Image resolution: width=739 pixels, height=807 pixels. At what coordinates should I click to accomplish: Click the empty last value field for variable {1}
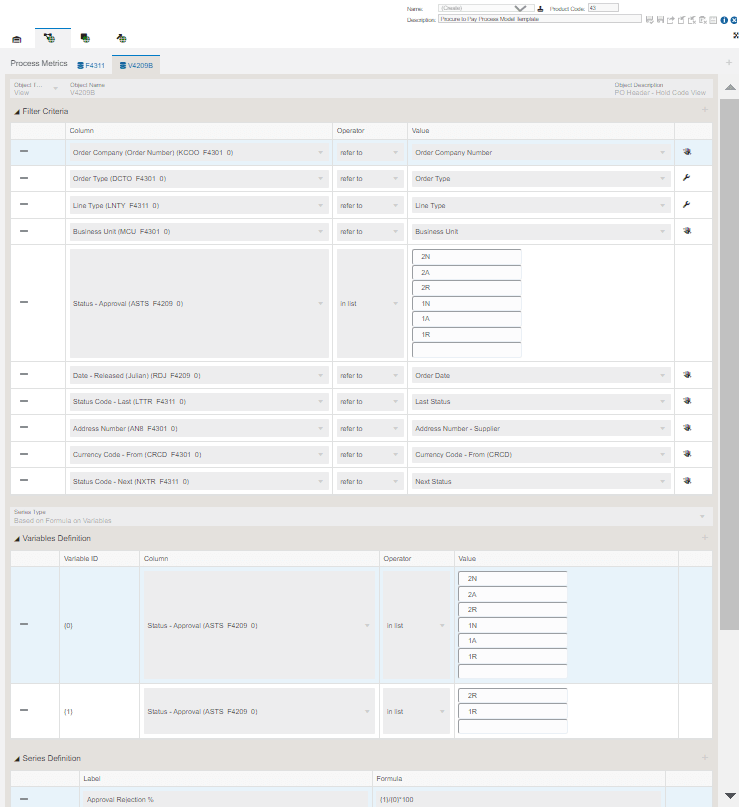pyautogui.click(x=513, y=726)
